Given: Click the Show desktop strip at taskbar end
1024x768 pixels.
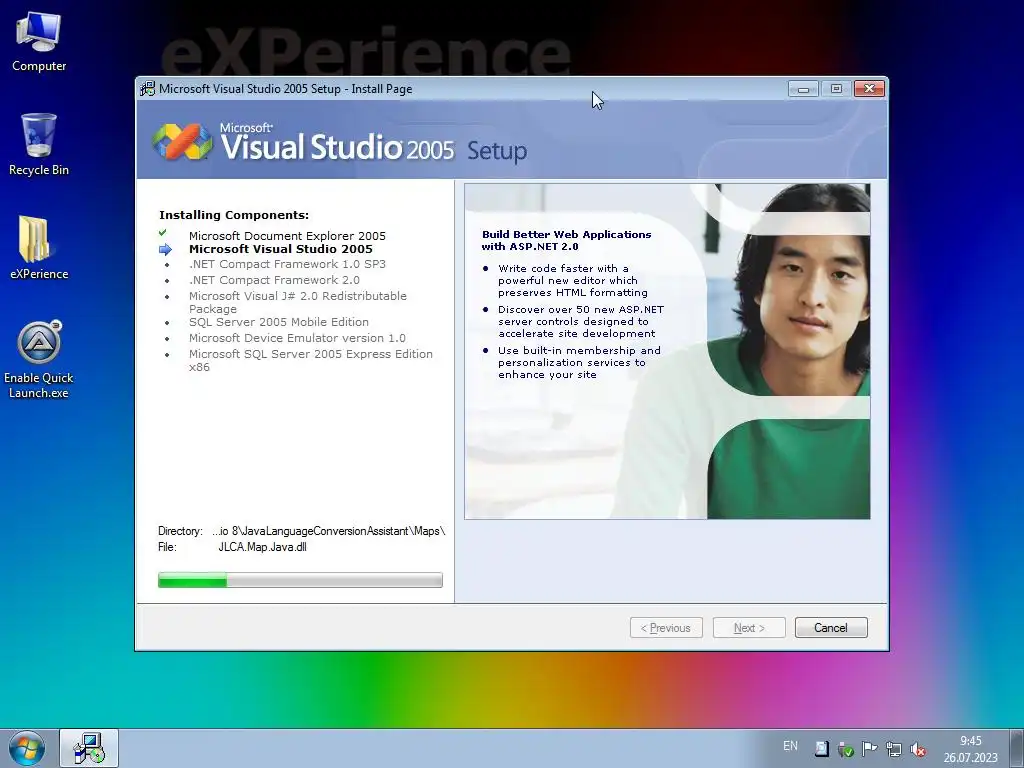Looking at the screenshot, I should 1017,748.
